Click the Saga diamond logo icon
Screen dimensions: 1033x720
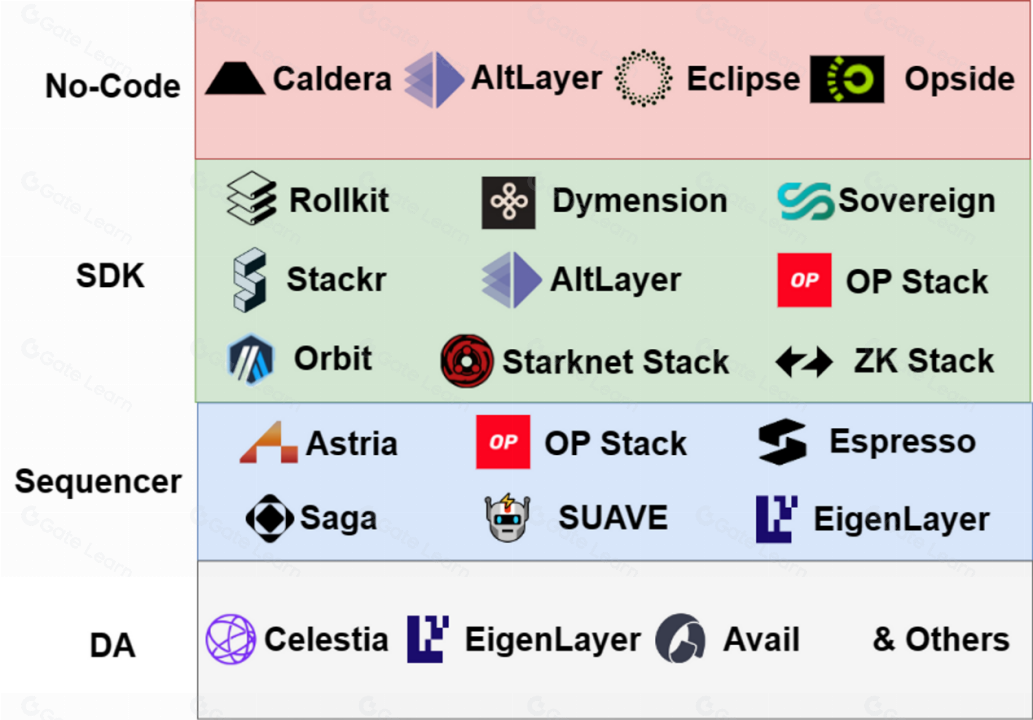click(x=269, y=519)
